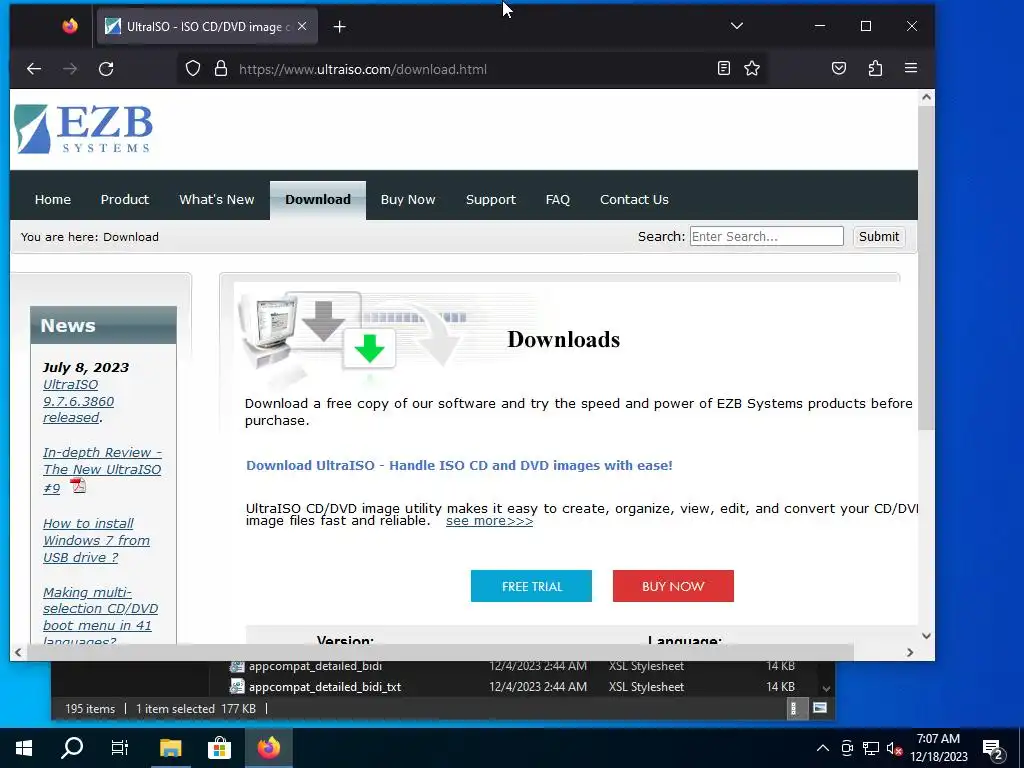Image resolution: width=1024 pixels, height=768 pixels.
Task: Click the network tray icon
Action: coord(871,748)
